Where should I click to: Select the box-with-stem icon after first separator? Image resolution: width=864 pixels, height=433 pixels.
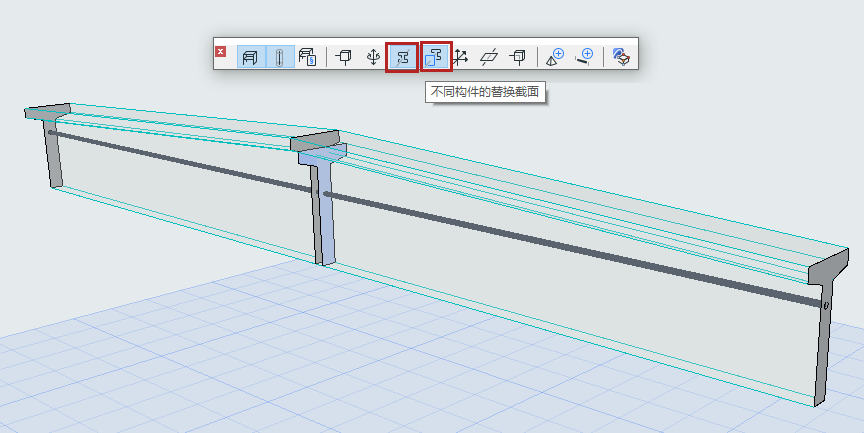click(345, 57)
